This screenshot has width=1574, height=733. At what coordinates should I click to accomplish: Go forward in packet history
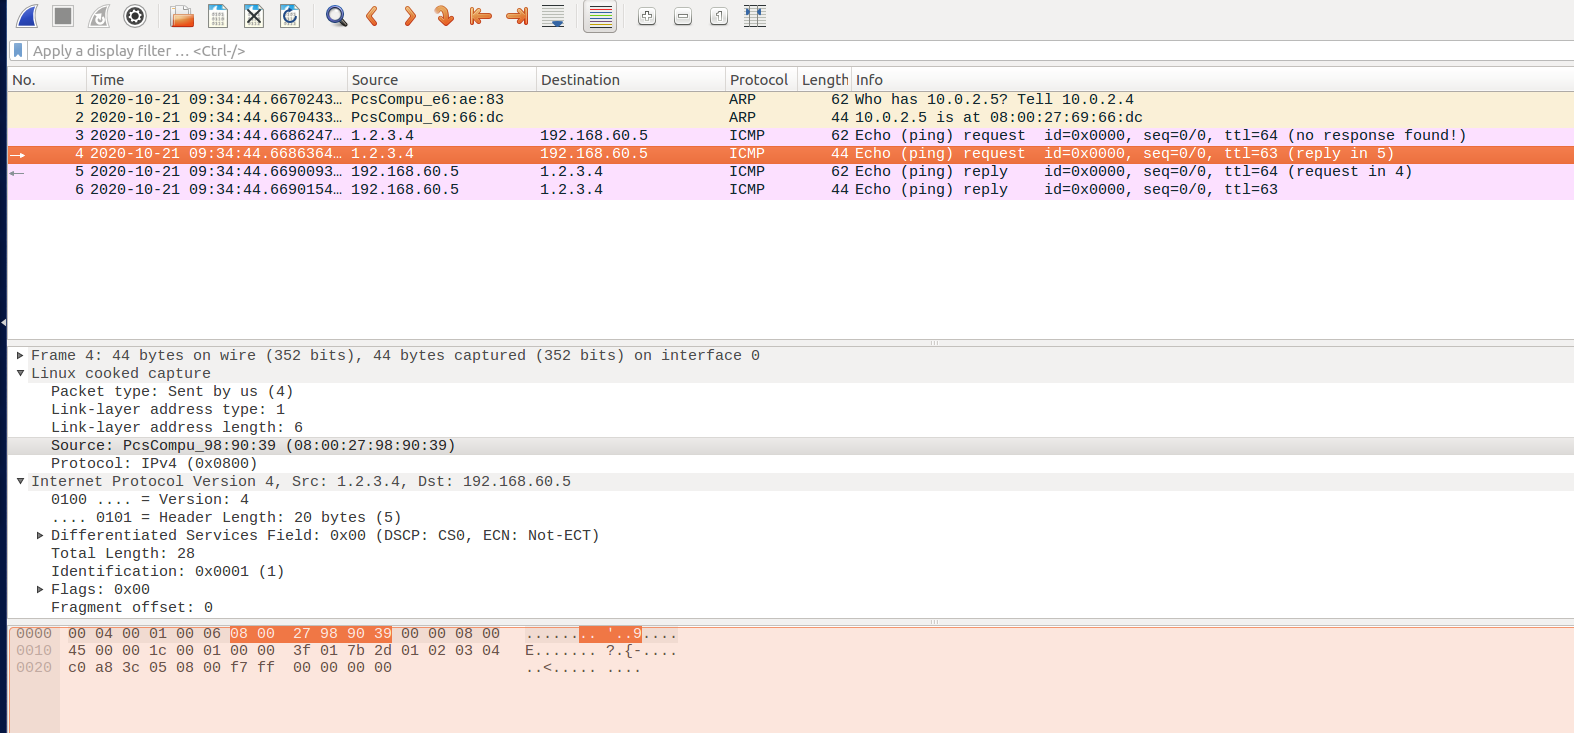[x=409, y=16]
